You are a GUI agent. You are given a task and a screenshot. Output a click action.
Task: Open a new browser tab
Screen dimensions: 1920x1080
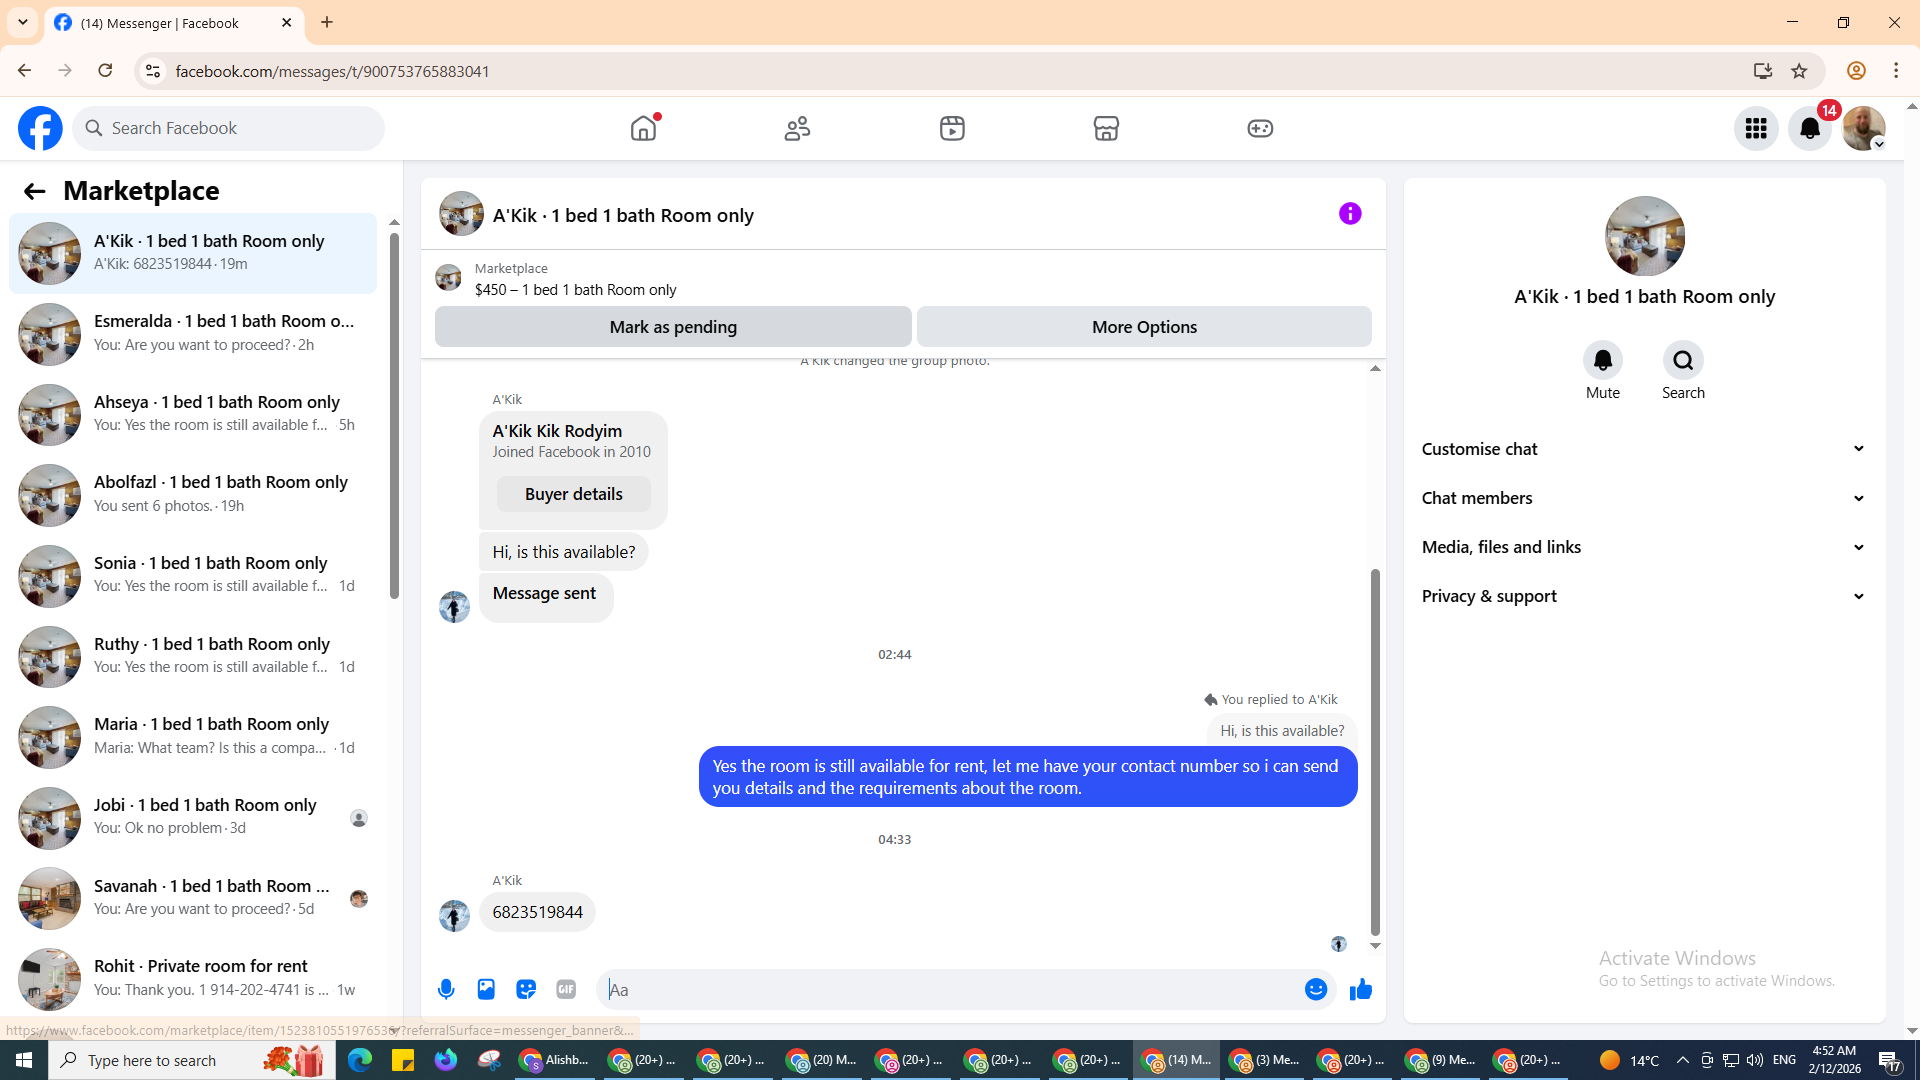pyautogui.click(x=327, y=22)
